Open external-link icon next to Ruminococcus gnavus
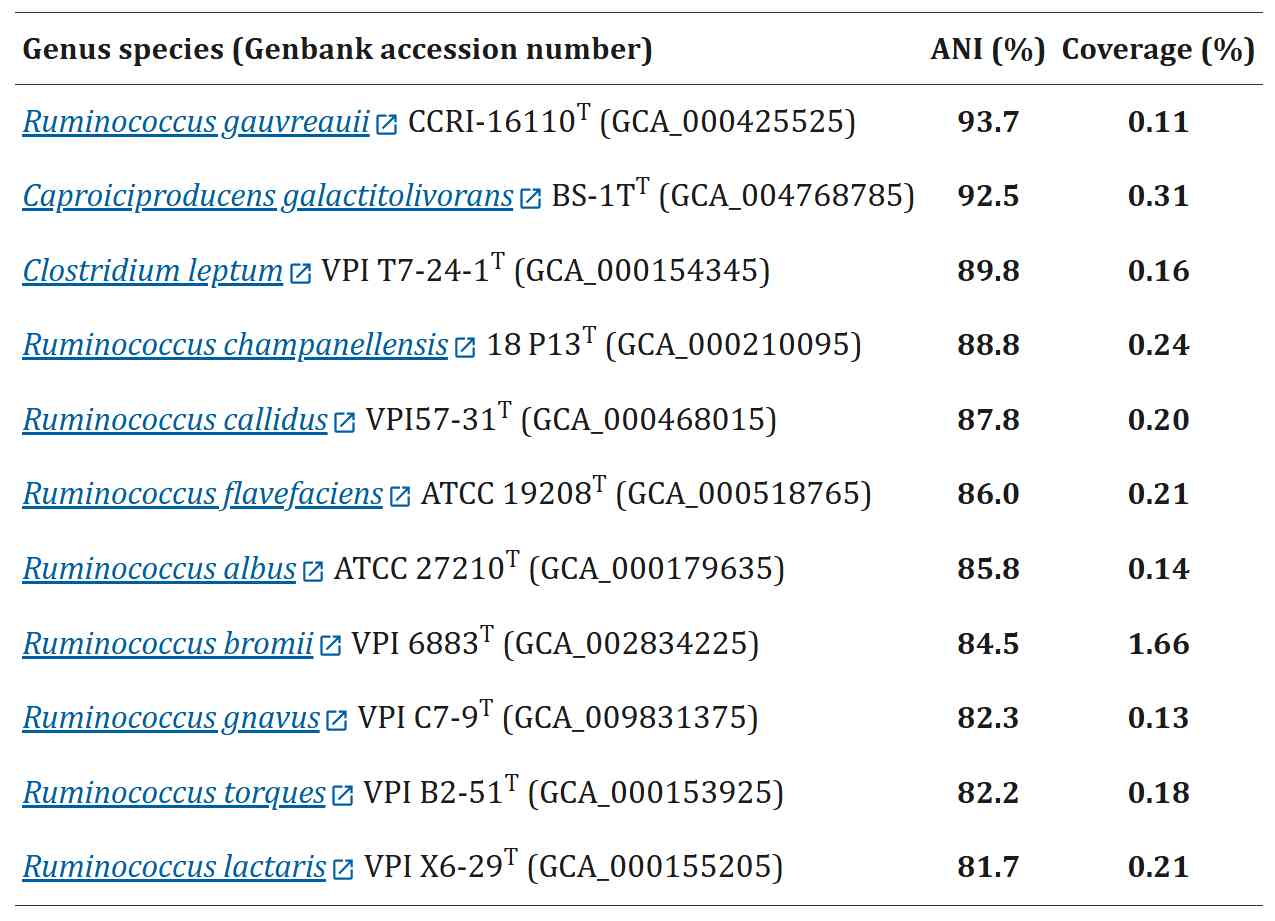The width and height of the screenshot is (1275, 921). (x=337, y=721)
